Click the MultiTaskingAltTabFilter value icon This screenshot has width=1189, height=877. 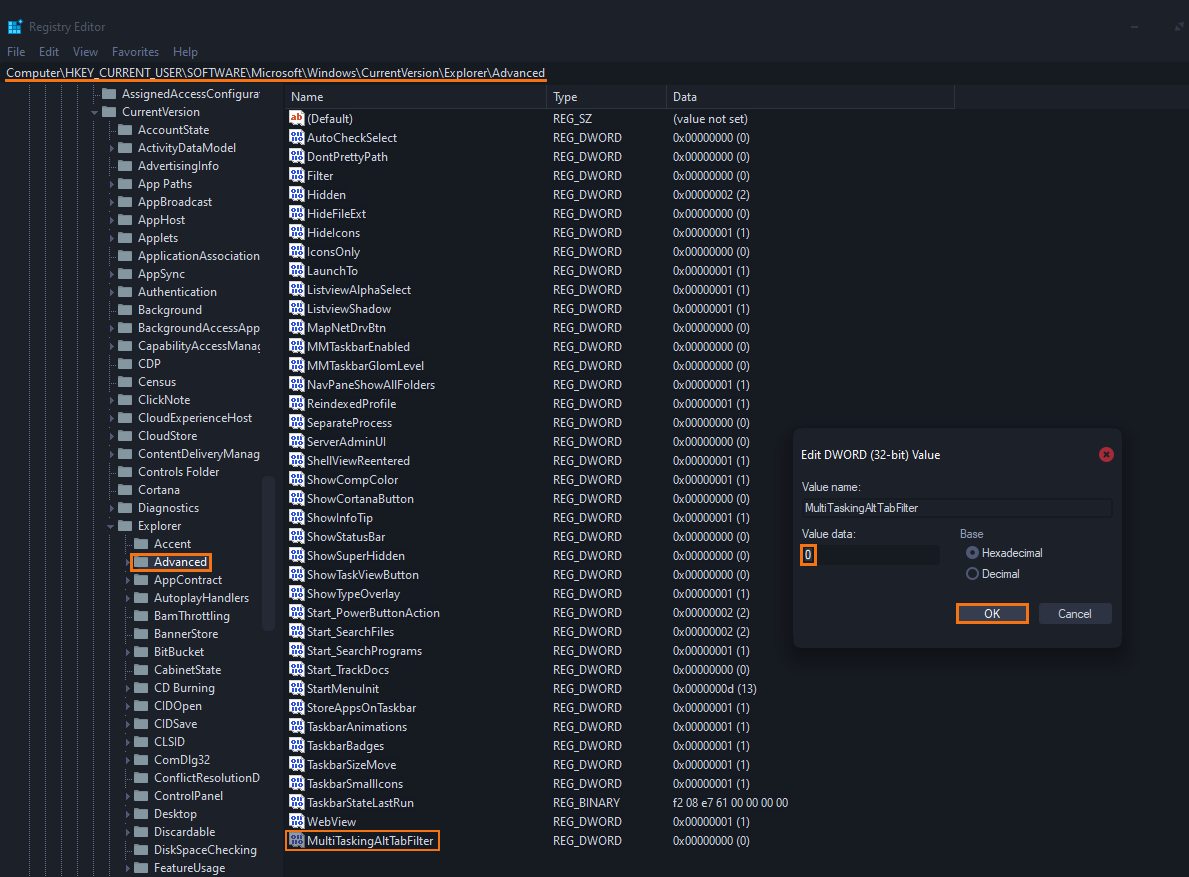(296, 840)
